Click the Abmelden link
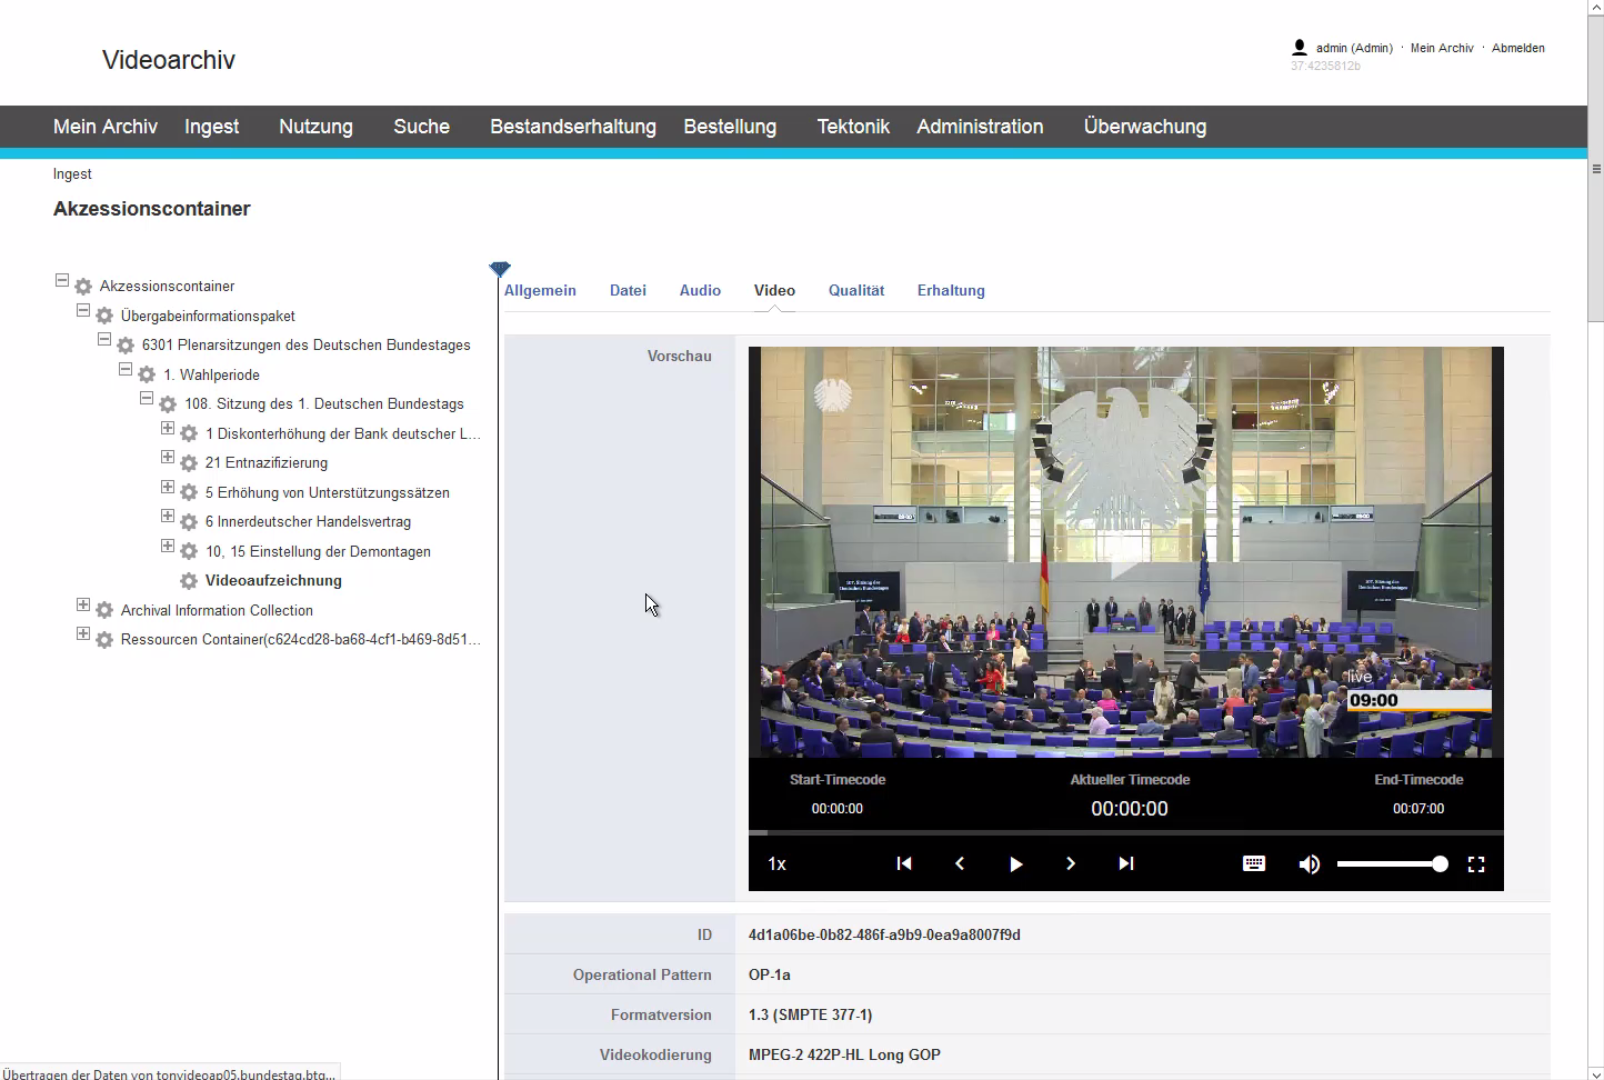Screen dimensions: 1604x1080 coord(1517,48)
